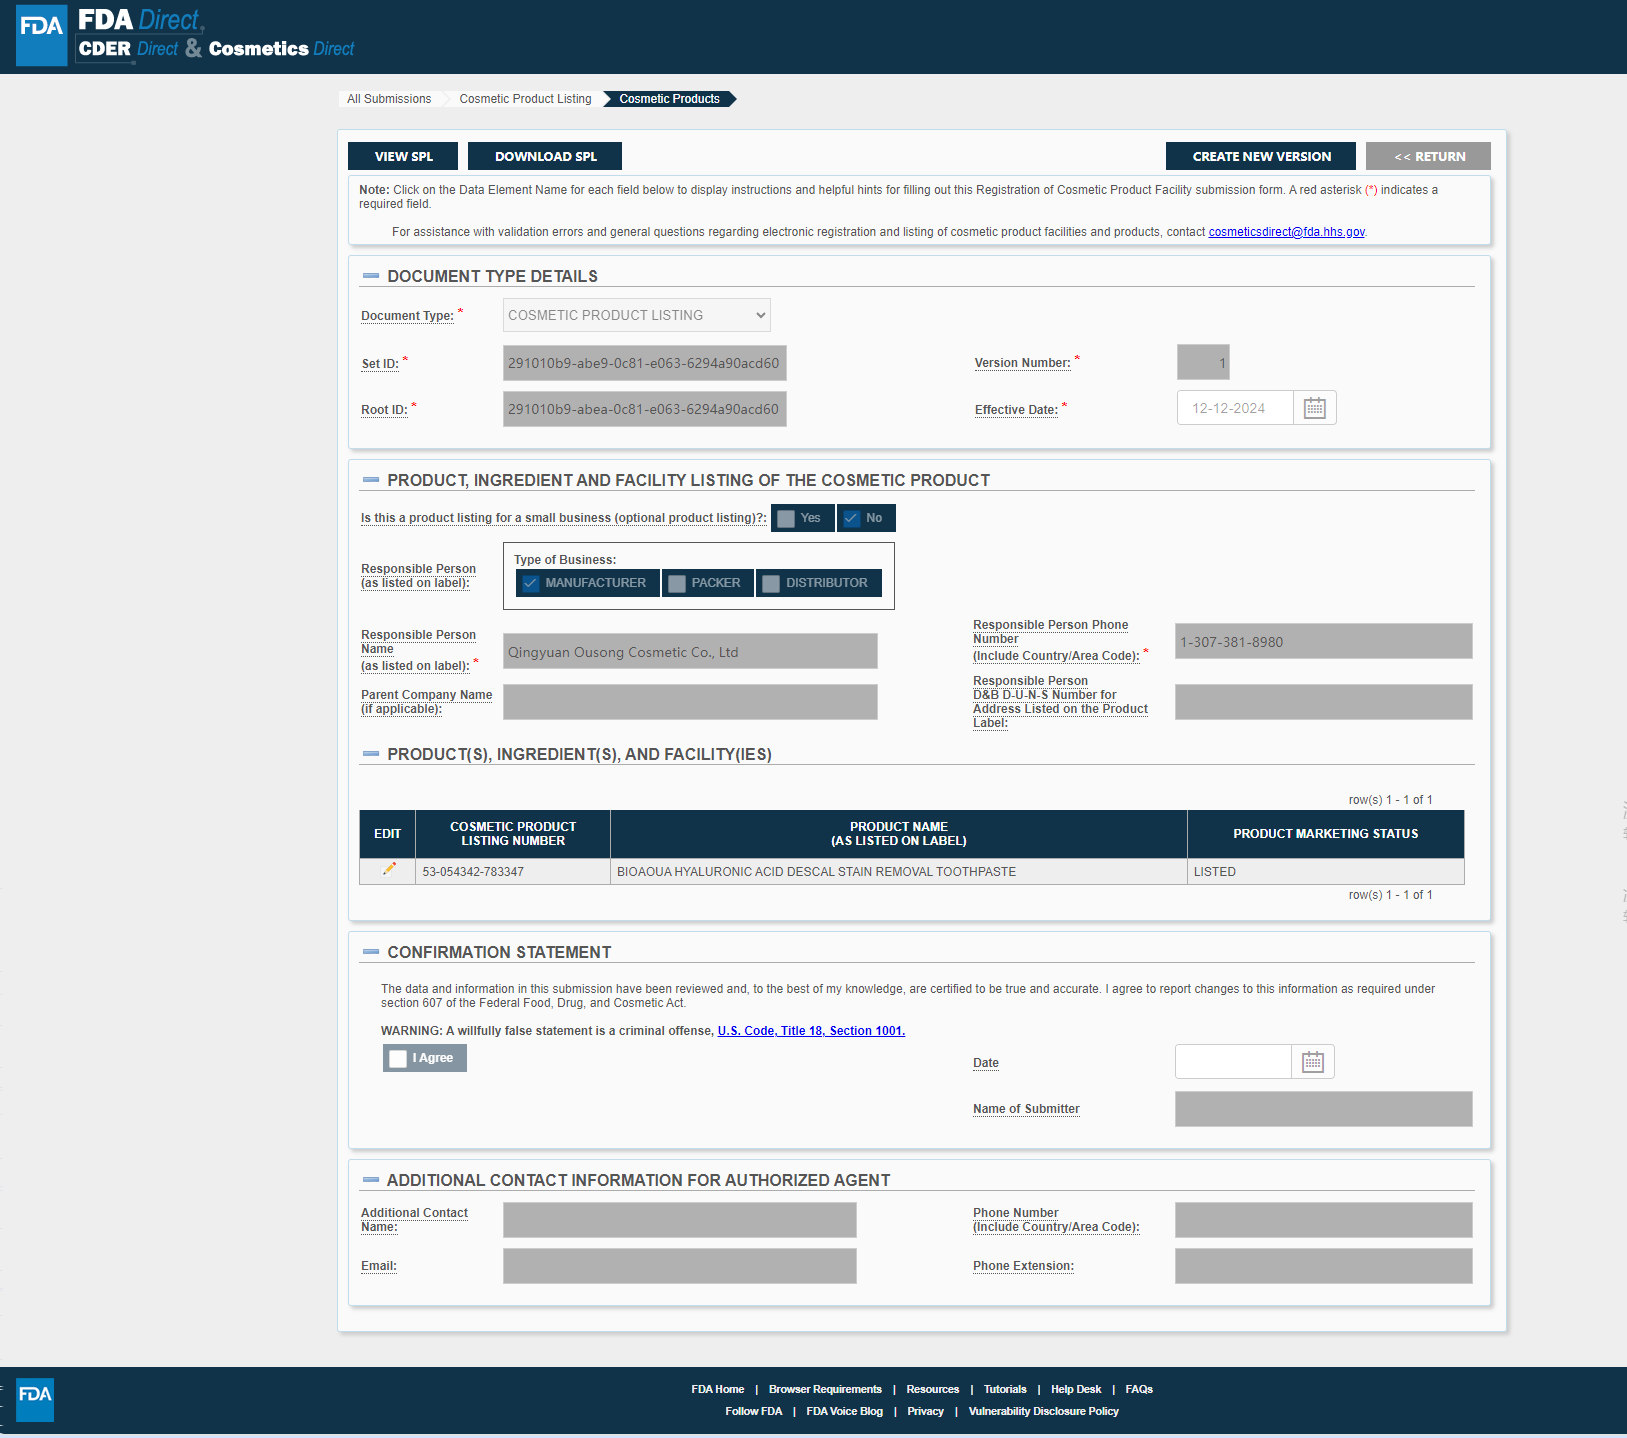Screen dimensions: 1627x1438
Task: Go to All Submissions breadcrumb
Action: pos(389,99)
